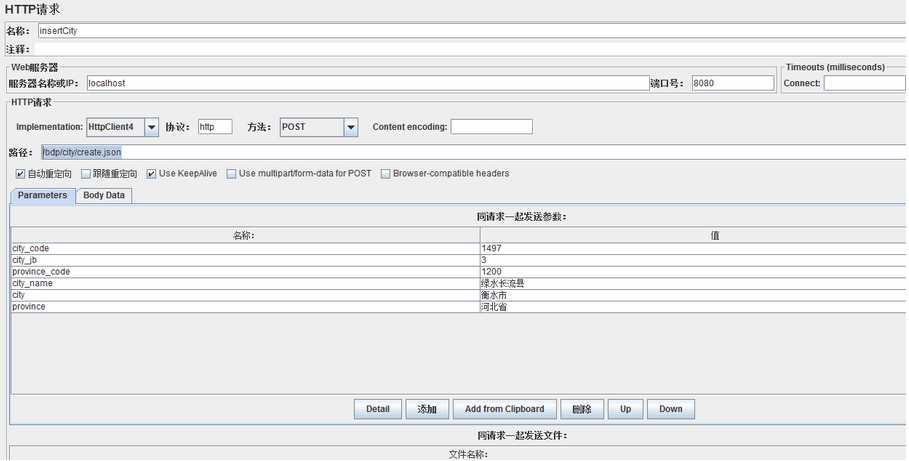Image resolution: width=909 pixels, height=461 pixels.
Task: Focus the 协议 field containing http
Action: 215,127
